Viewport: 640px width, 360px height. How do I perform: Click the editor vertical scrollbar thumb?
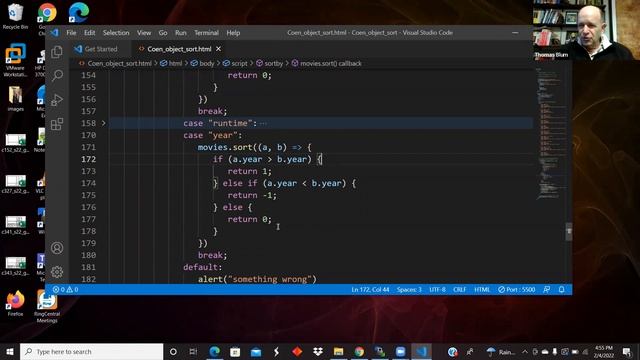(x=569, y=232)
